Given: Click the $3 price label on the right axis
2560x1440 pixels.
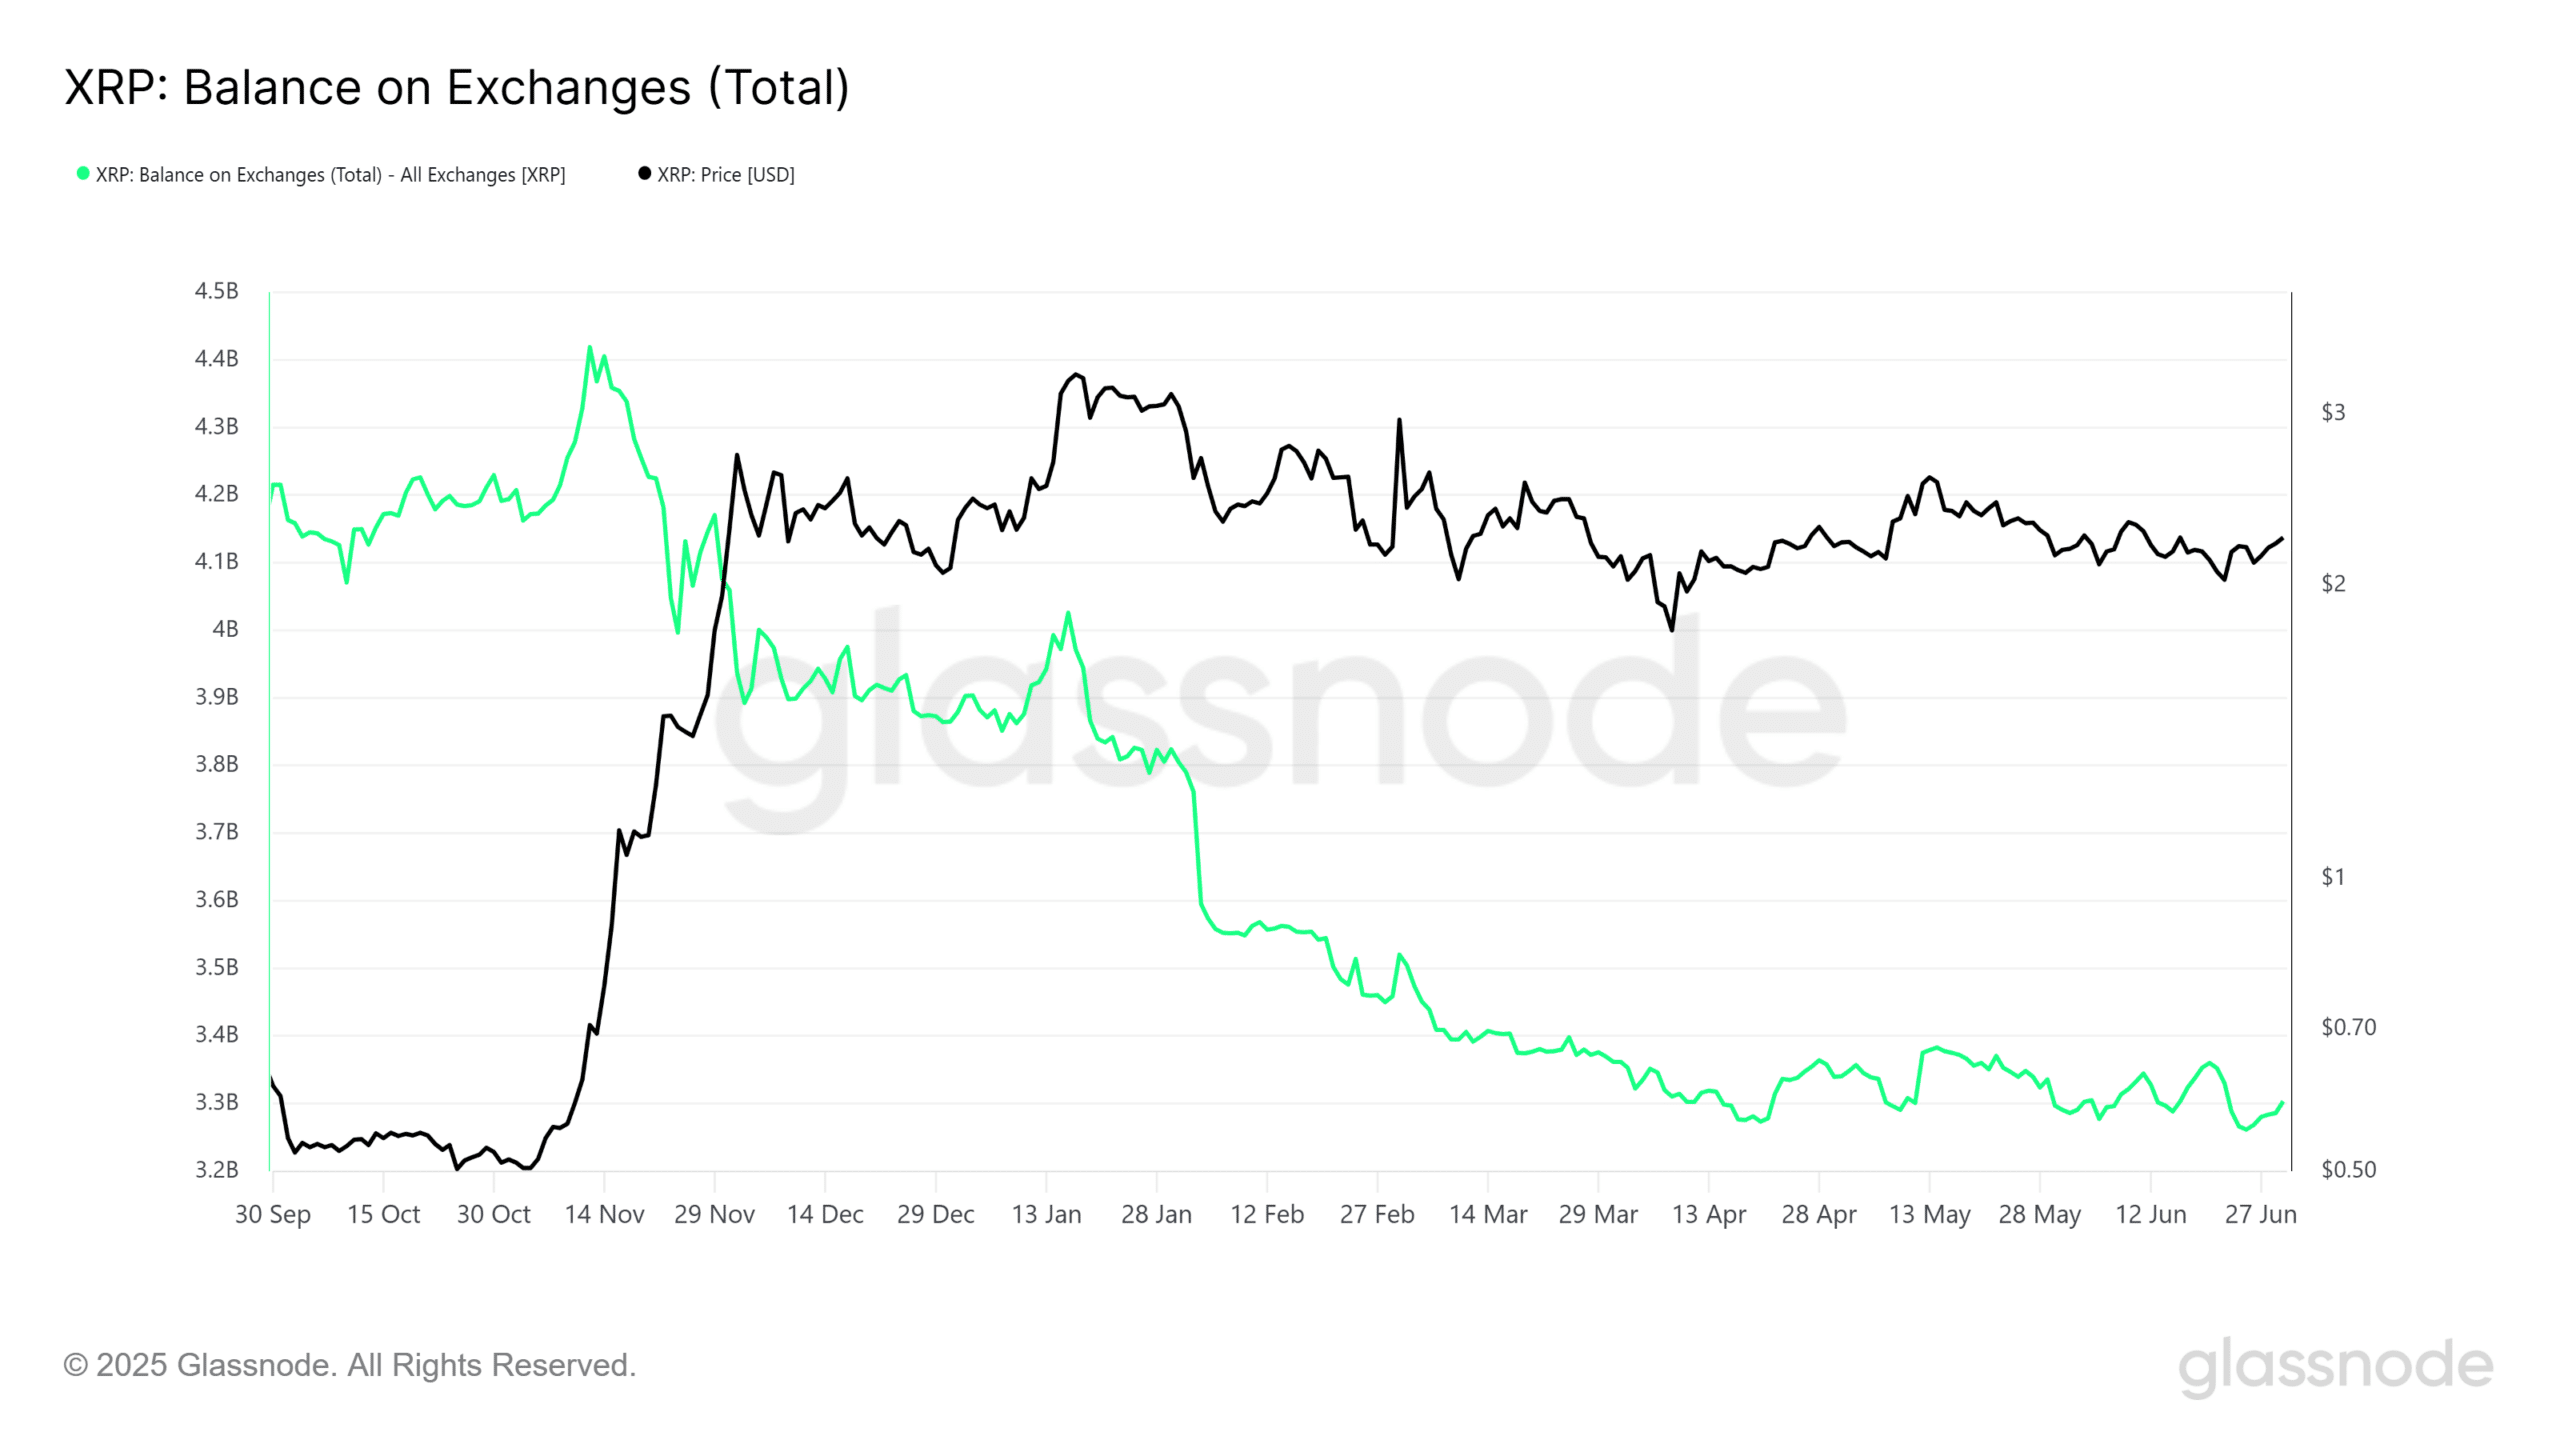Looking at the screenshot, I should point(2333,412).
